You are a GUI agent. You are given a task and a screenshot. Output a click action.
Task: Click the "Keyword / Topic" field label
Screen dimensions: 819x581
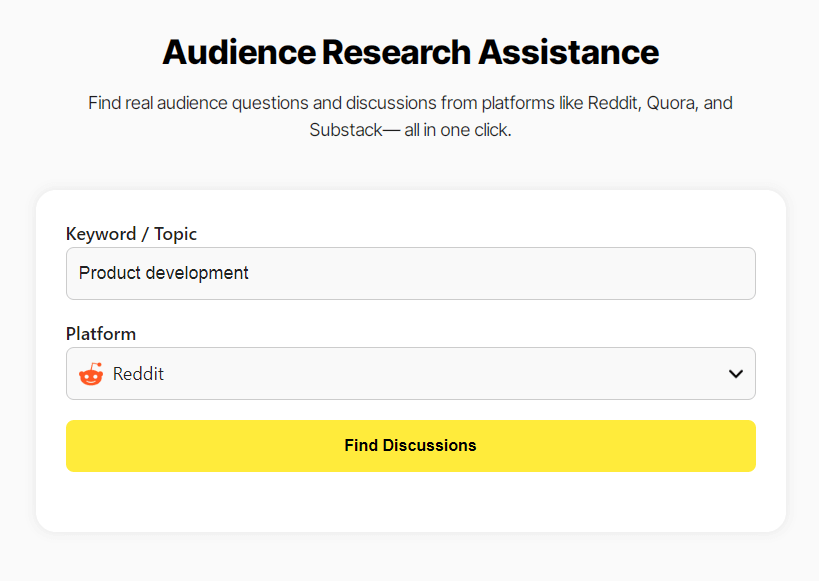coord(131,234)
